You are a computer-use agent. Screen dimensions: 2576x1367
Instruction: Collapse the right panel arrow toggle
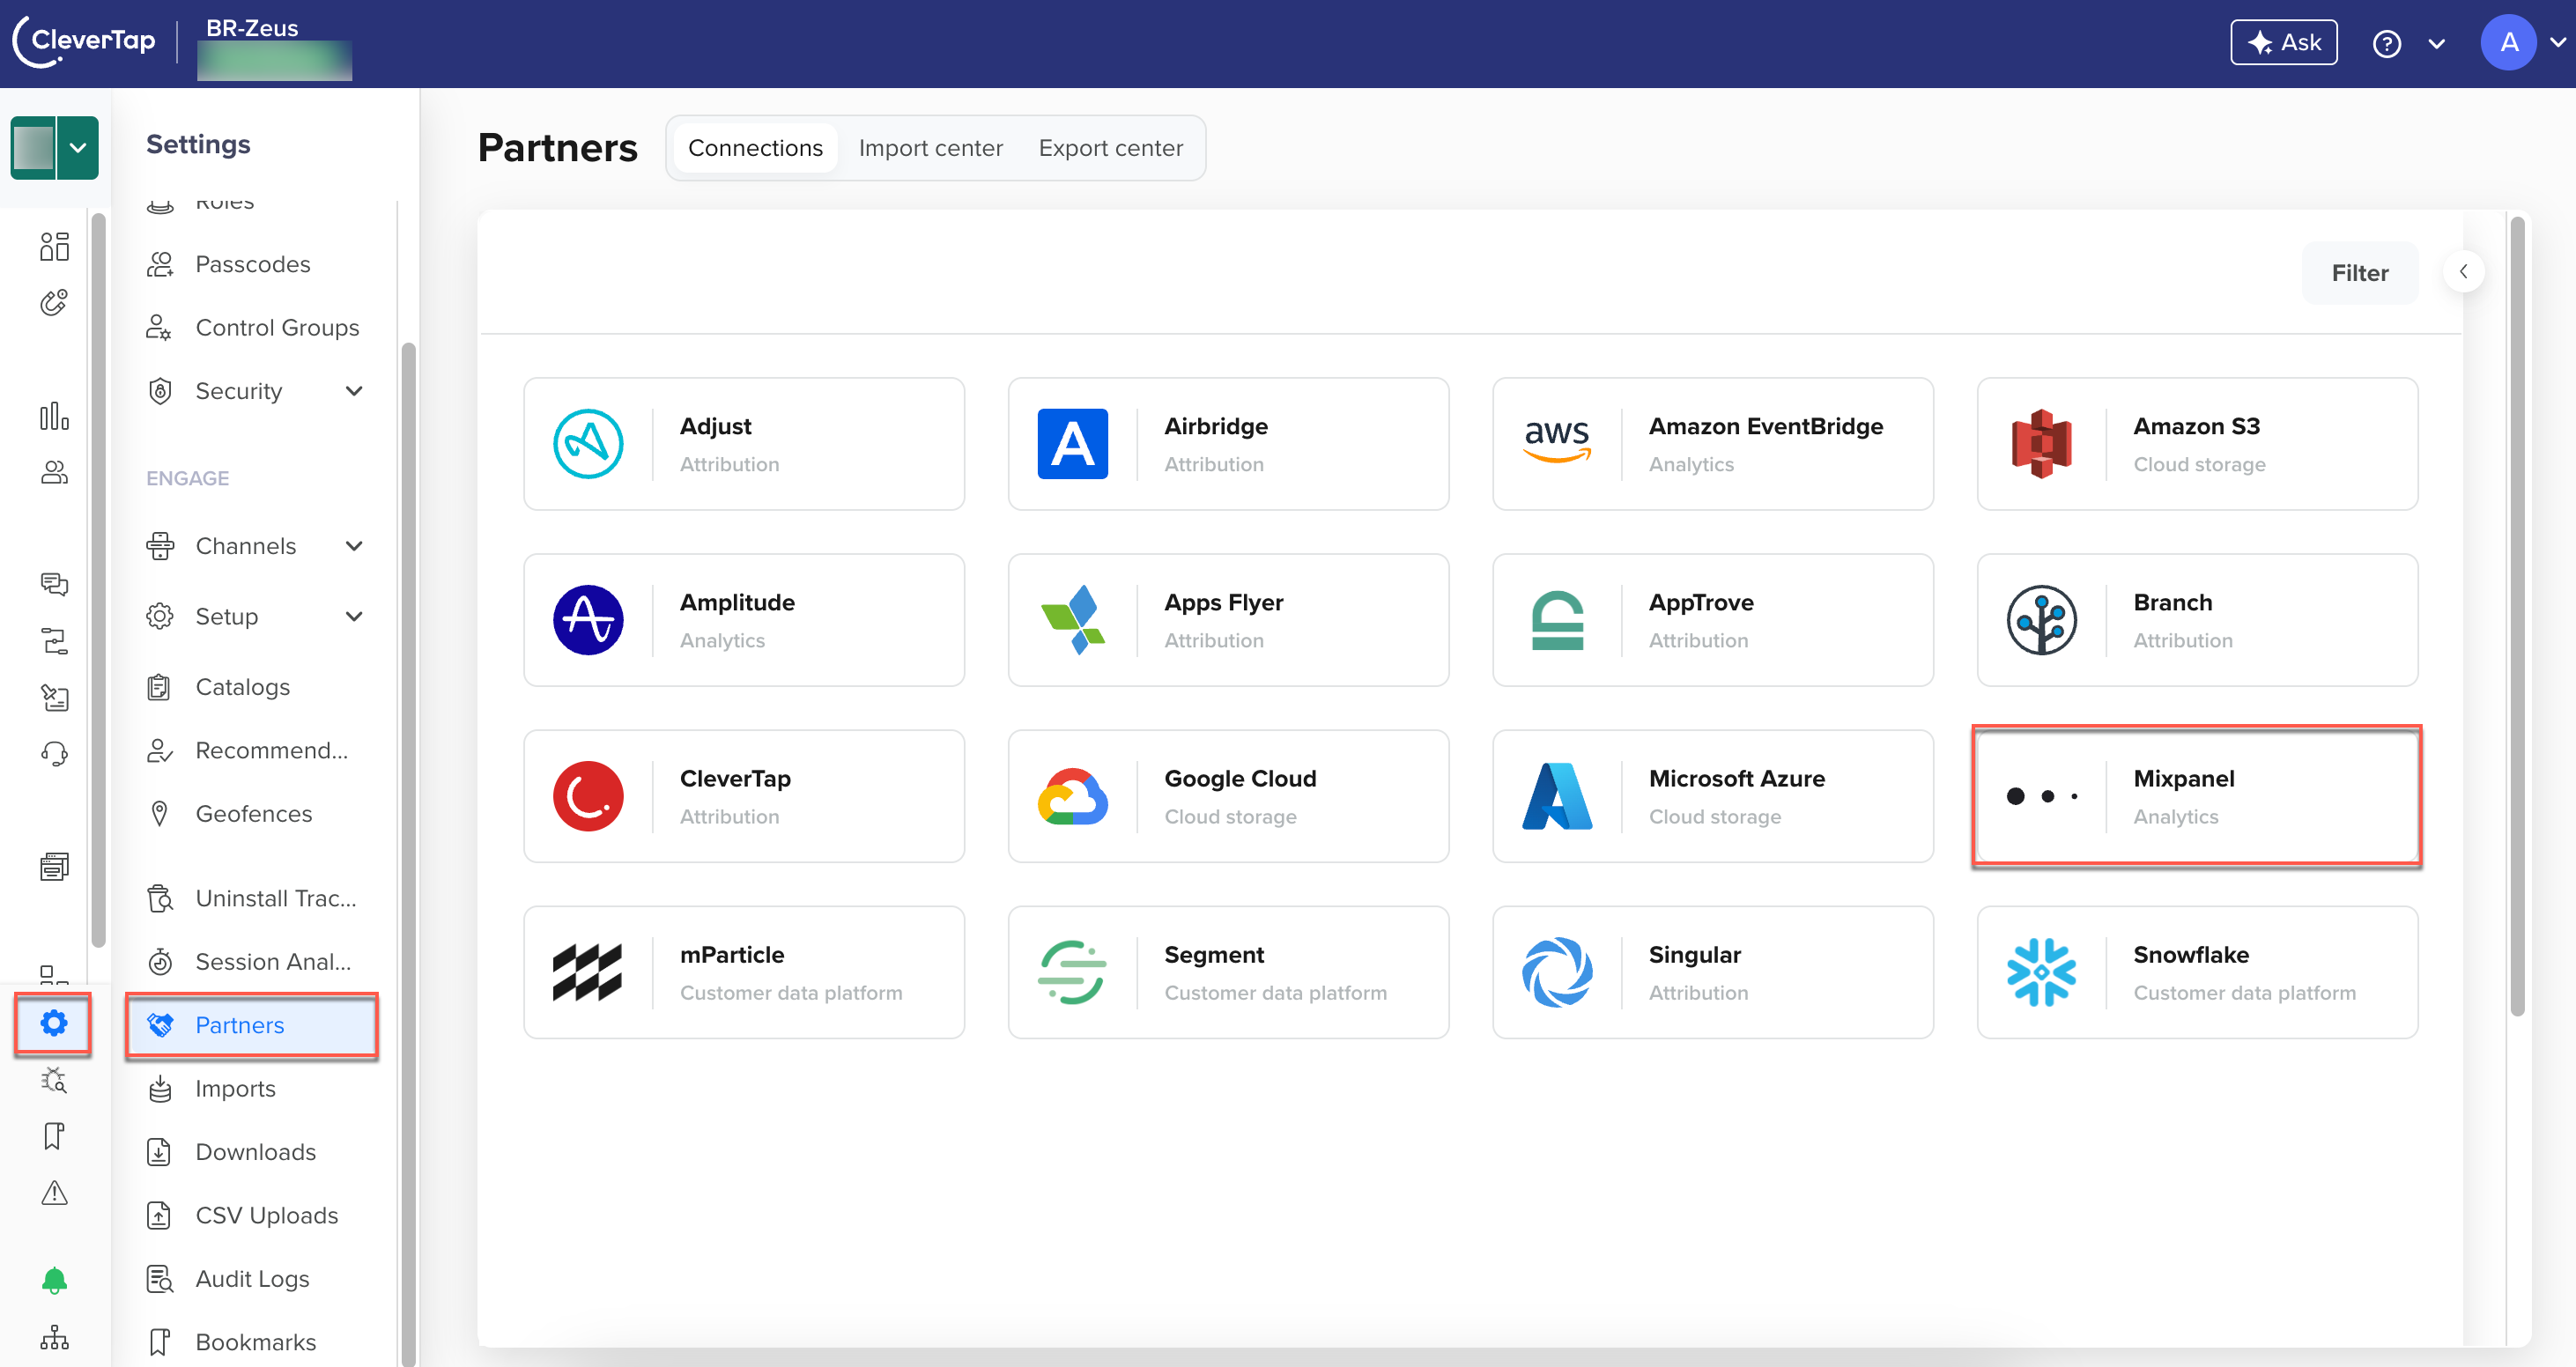point(2465,270)
